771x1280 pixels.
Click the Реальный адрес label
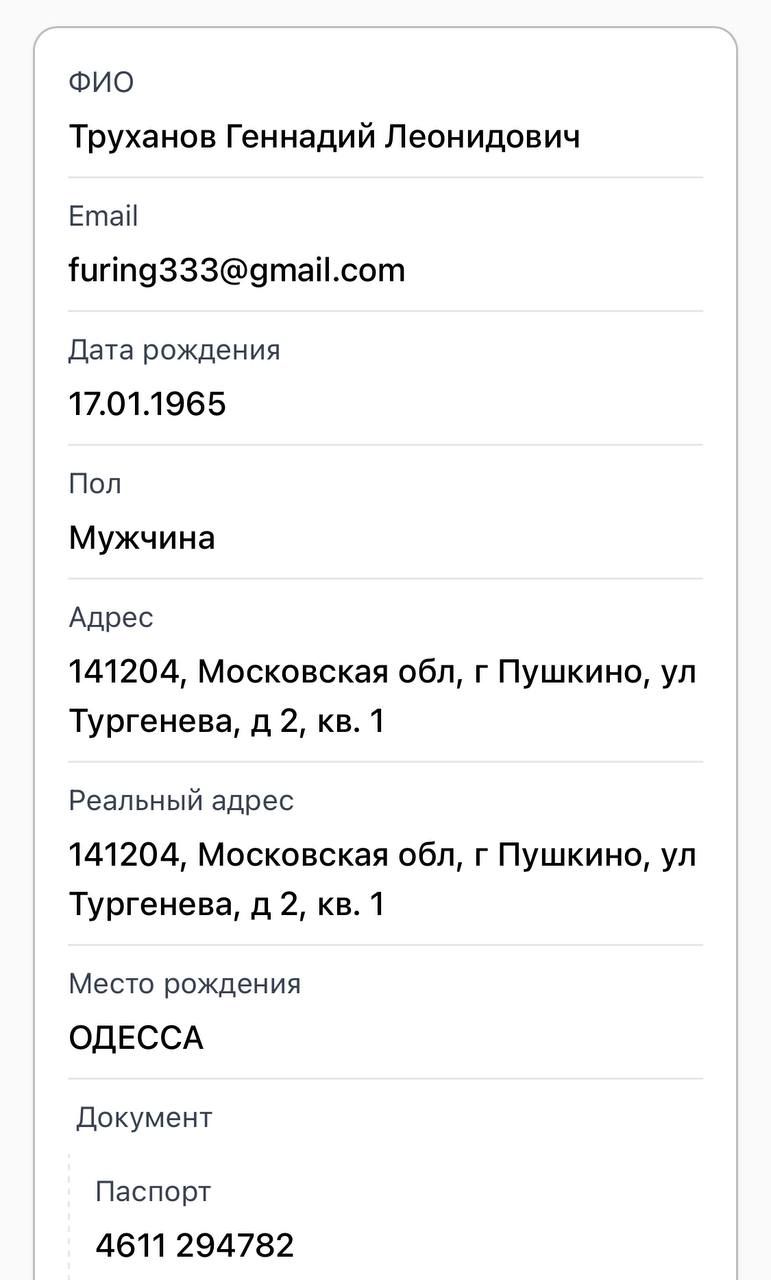[181, 800]
